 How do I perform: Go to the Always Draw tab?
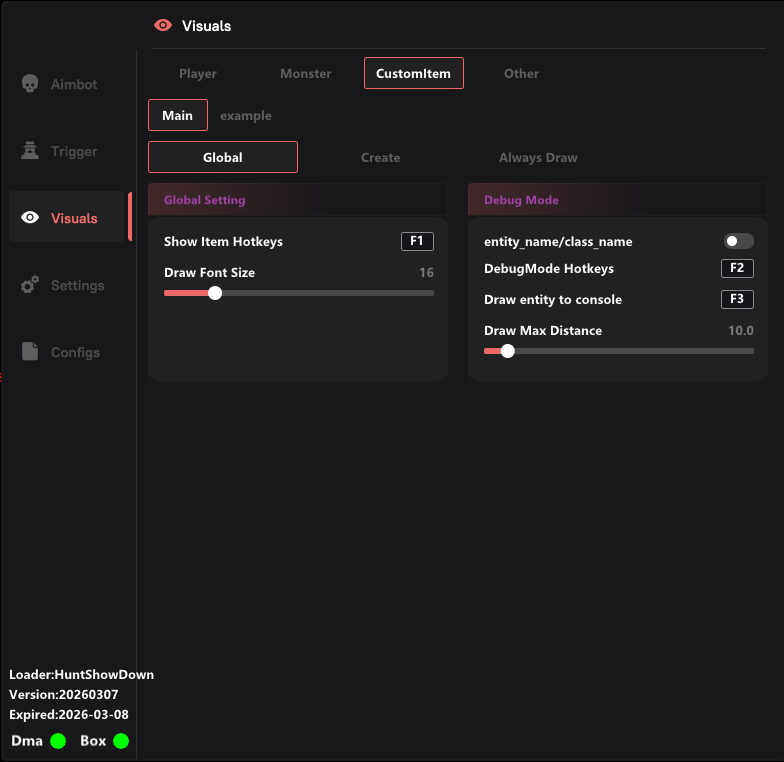coord(538,157)
